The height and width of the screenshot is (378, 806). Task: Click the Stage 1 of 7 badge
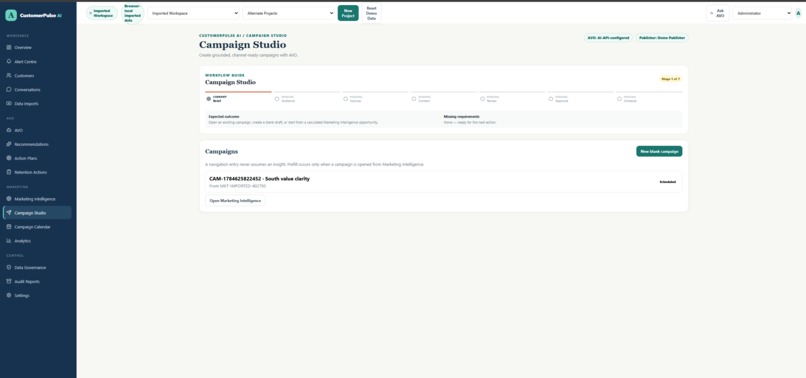670,79
